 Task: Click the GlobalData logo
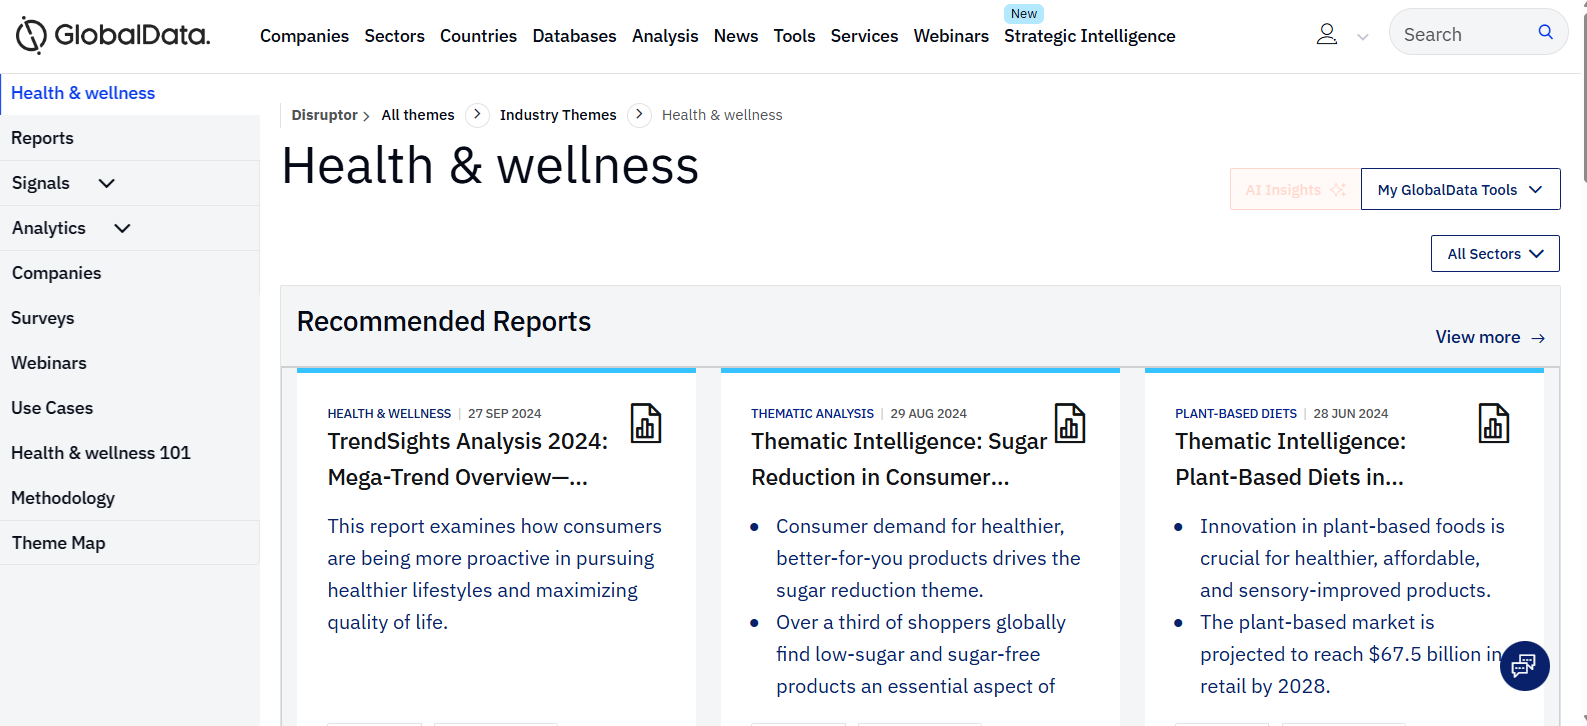[x=113, y=36]
